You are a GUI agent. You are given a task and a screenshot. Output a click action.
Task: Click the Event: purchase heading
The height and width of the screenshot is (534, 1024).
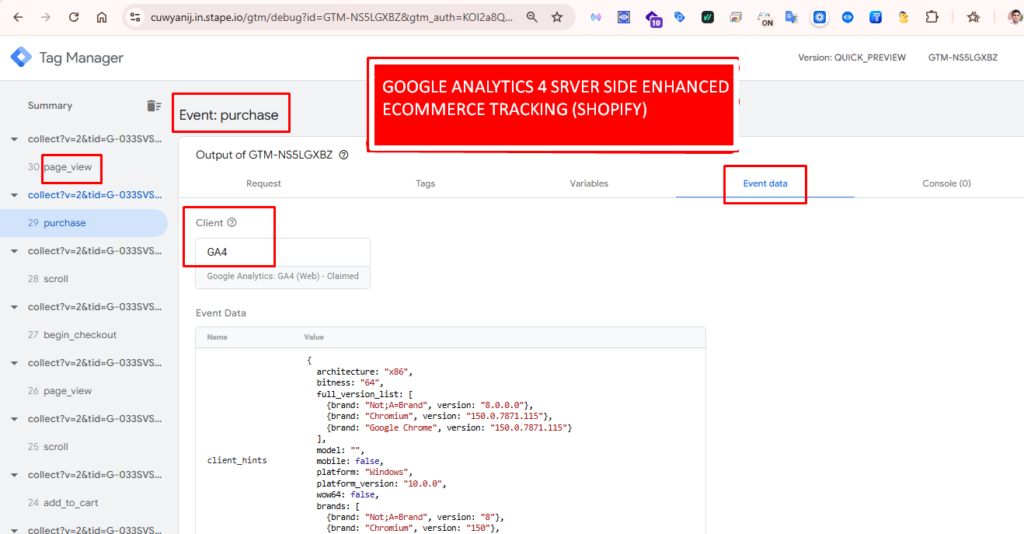click(229, 115)
